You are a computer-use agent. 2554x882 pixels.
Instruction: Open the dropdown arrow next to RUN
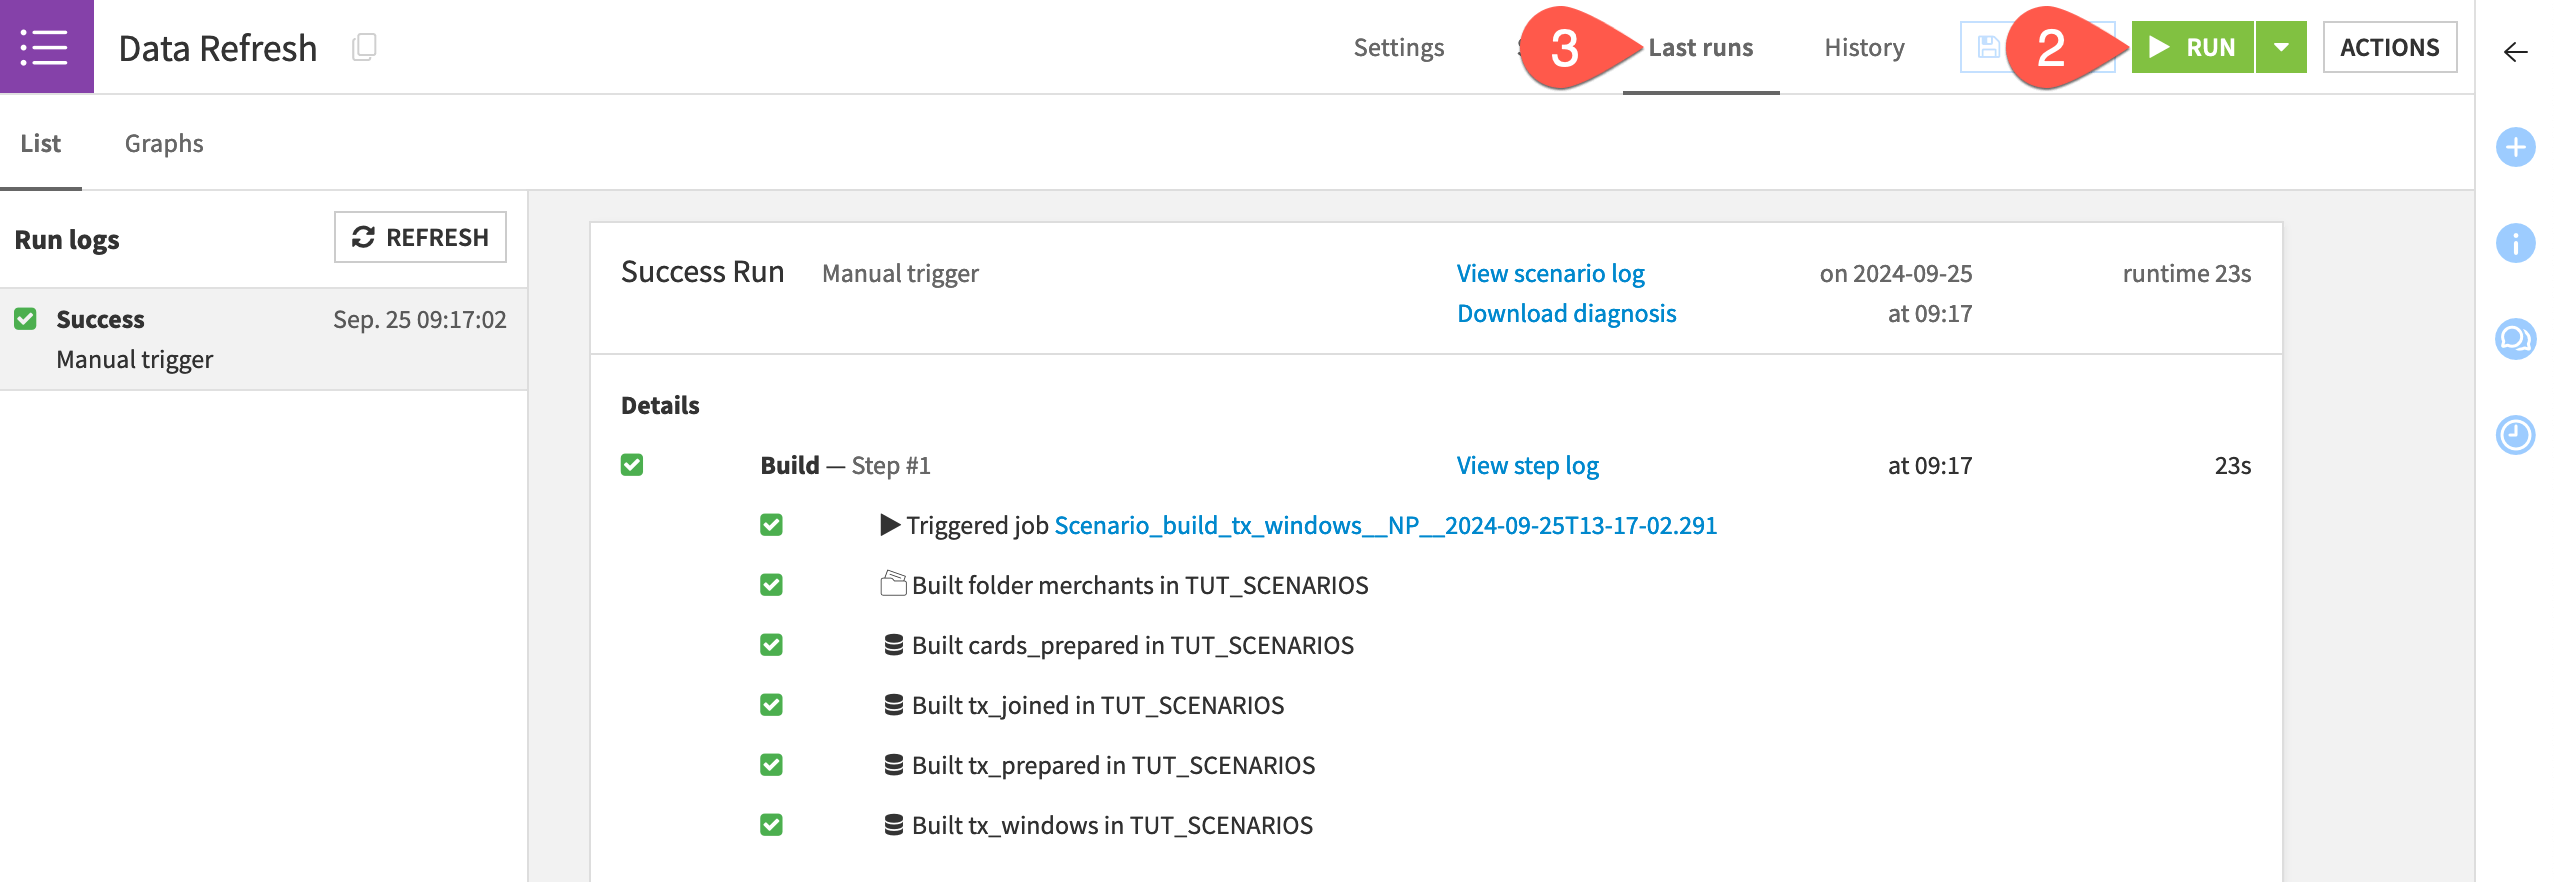pos(2281,47)
